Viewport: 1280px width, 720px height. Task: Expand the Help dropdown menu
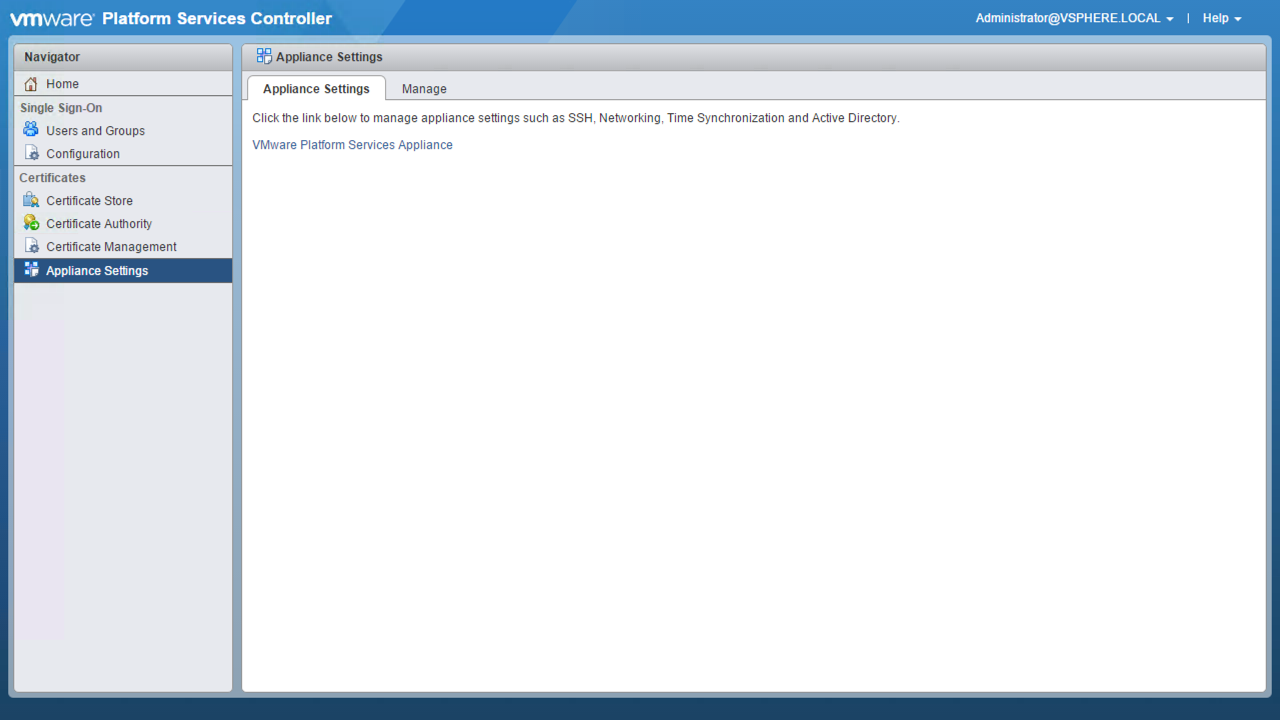click(1221, 18)
